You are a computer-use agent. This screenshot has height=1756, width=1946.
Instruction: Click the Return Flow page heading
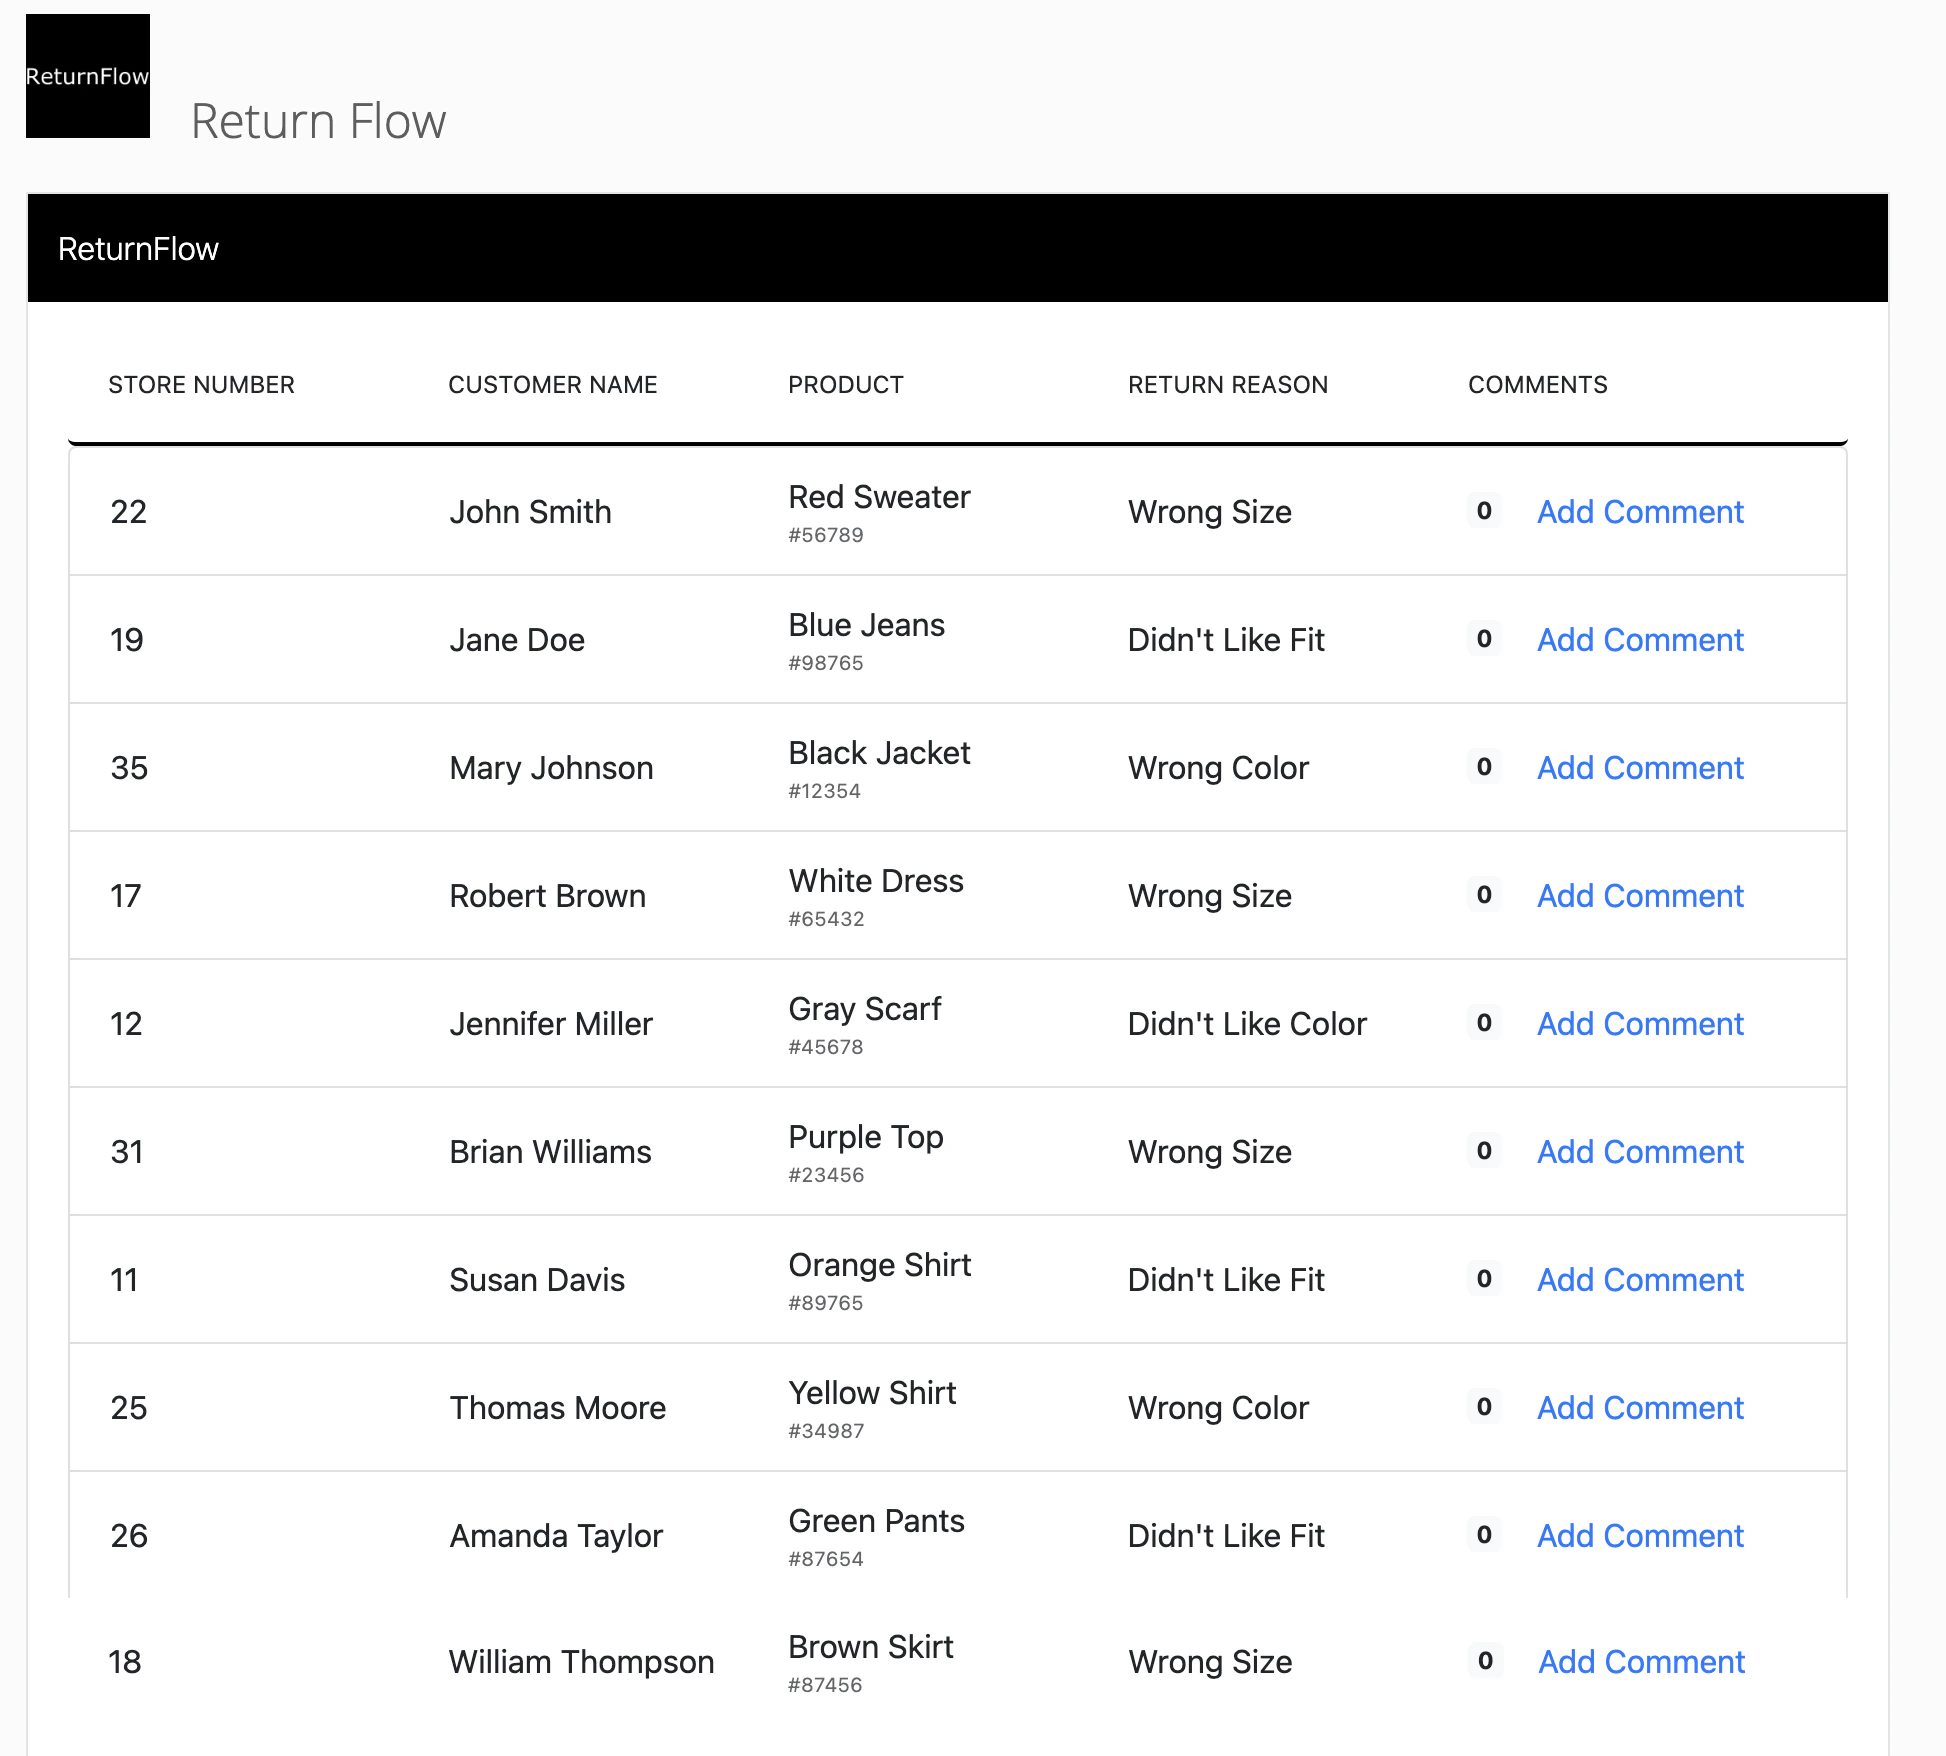318,121
